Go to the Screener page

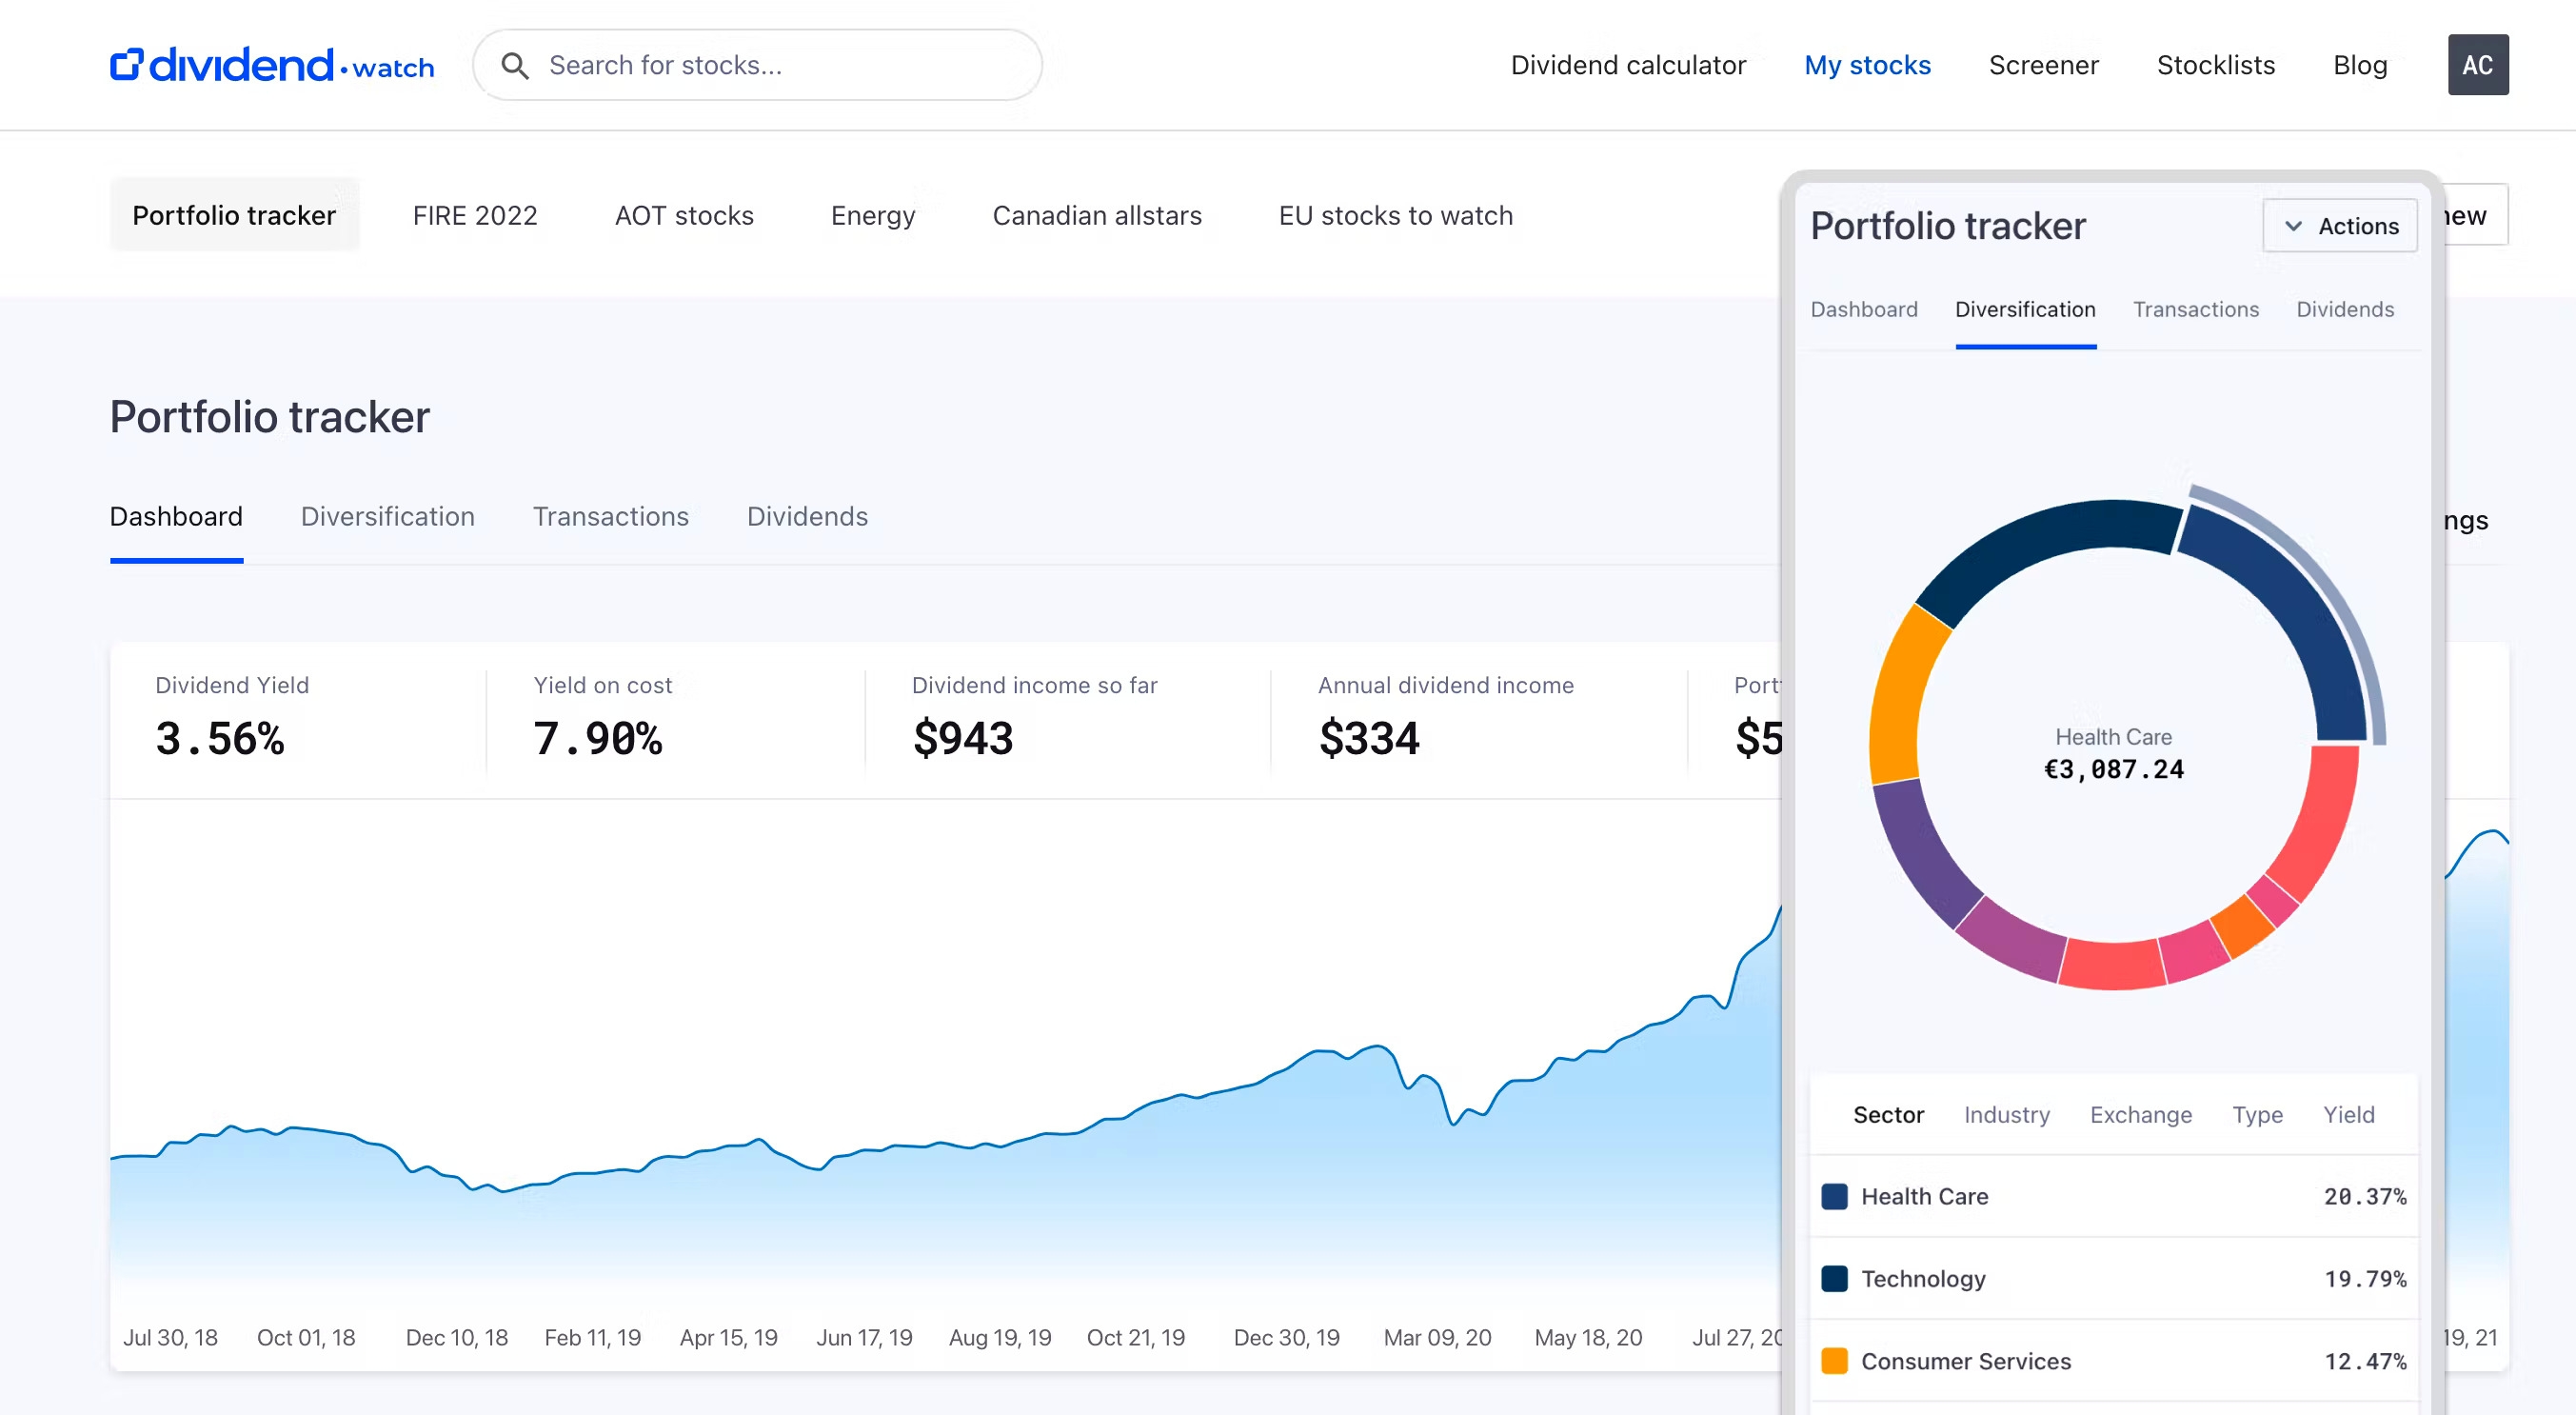click(2043, 65)
